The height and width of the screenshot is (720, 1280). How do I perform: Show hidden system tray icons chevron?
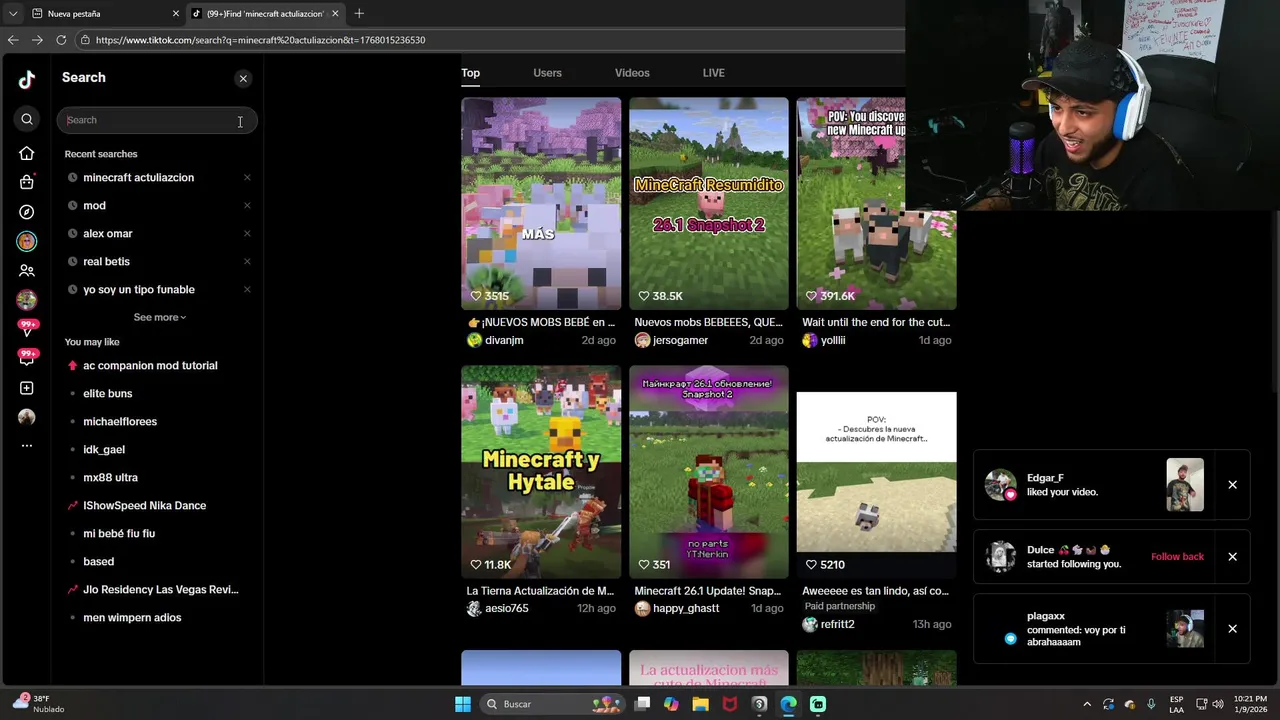1087,704
